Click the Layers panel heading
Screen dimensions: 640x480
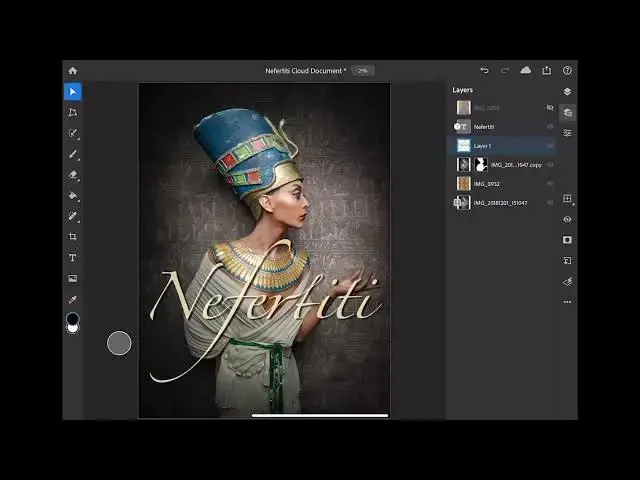(462, 90)
